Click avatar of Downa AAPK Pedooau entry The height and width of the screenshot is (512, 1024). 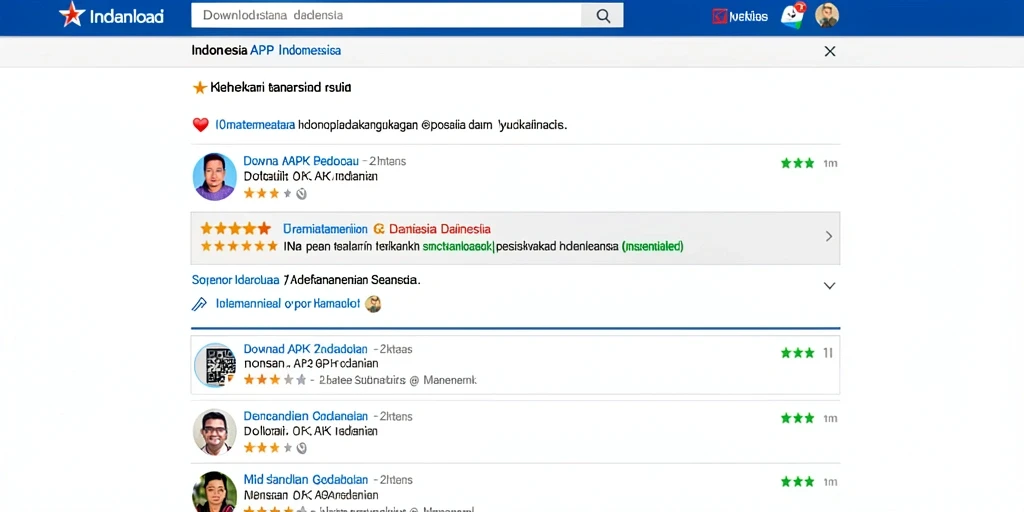215,176
